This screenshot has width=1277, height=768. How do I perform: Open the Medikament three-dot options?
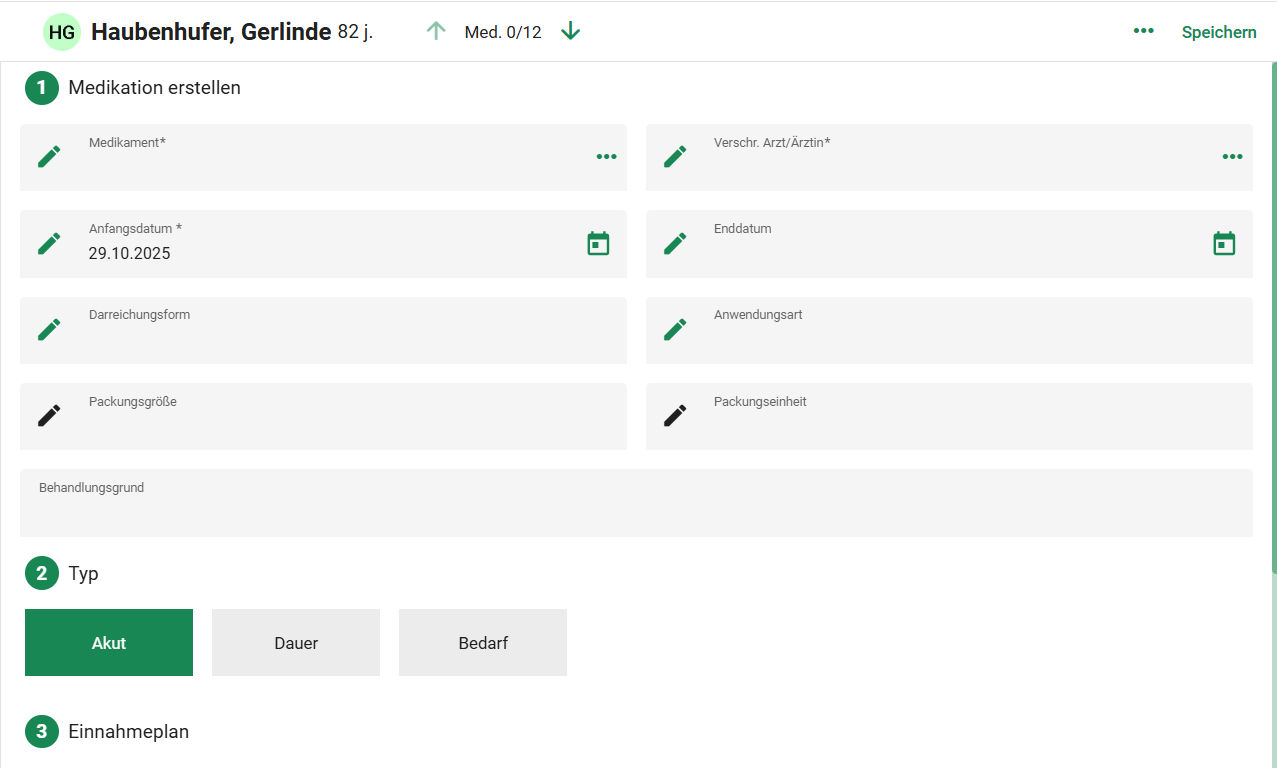click(606, 157)
